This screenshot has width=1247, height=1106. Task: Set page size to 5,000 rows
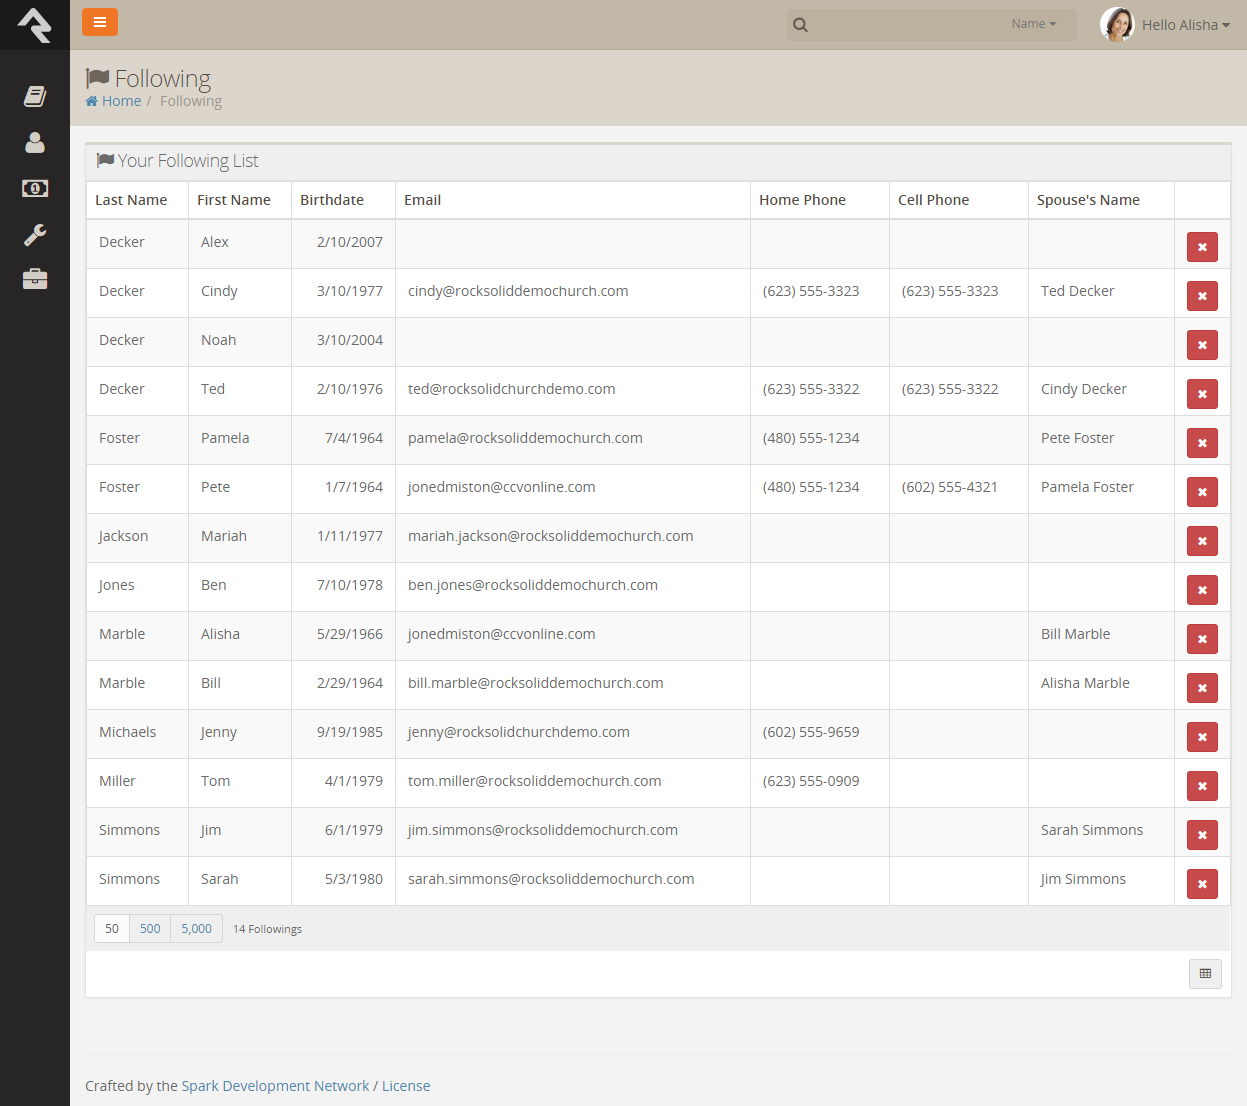point(196,929)
